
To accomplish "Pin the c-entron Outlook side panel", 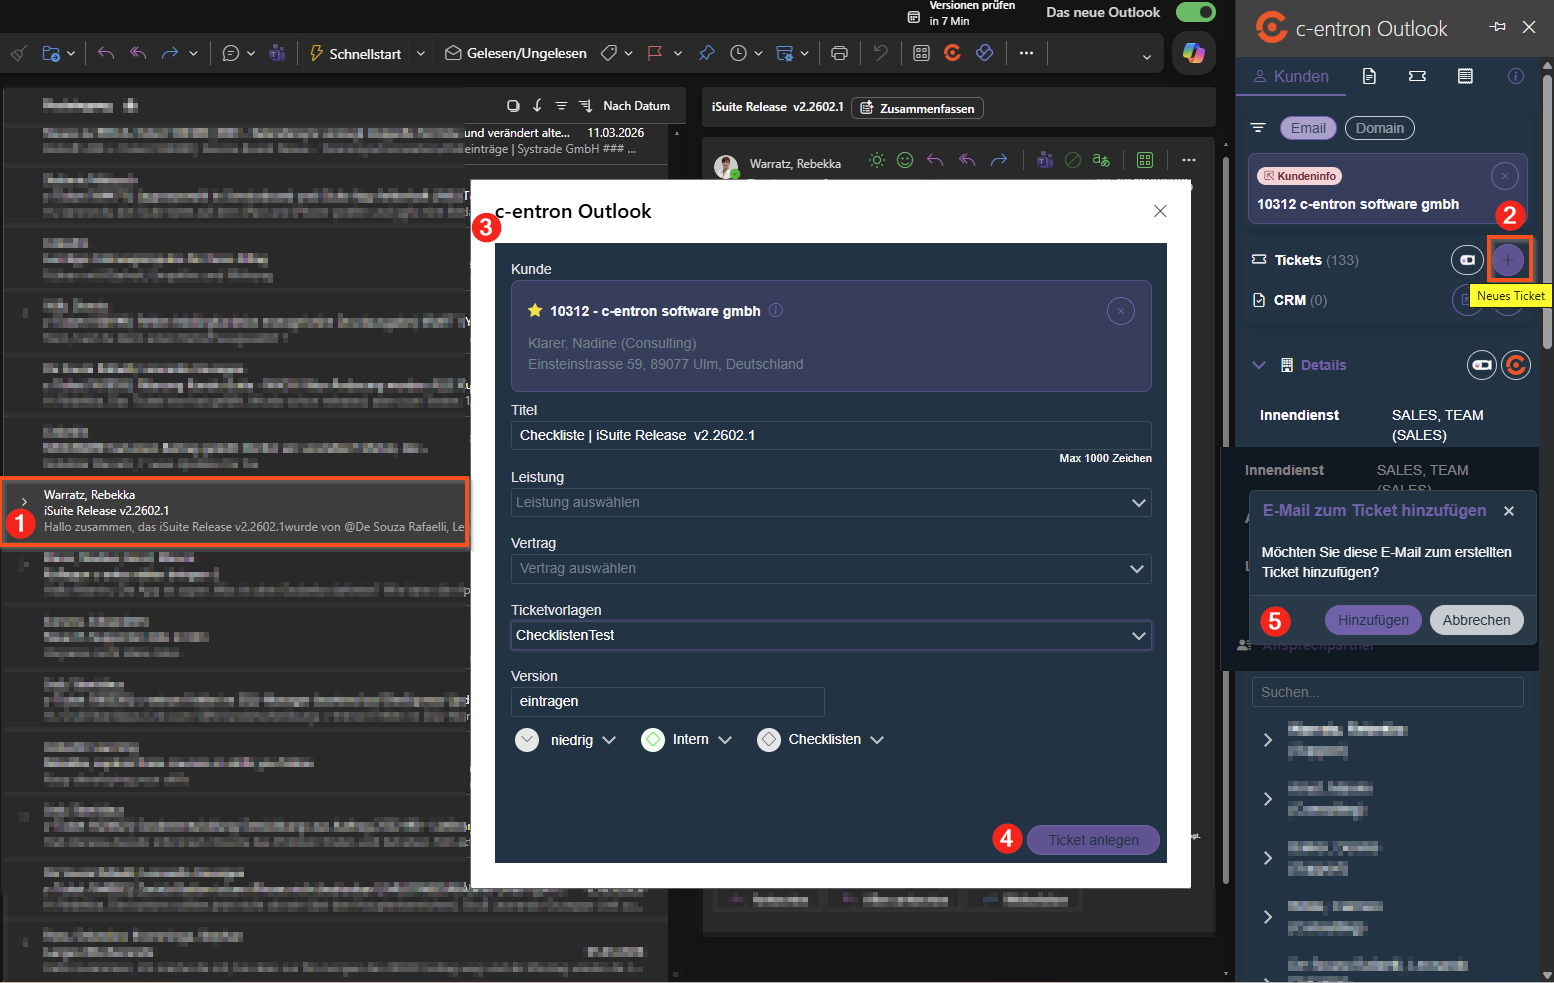I will pyautogui.click(x=1497, y=27).
